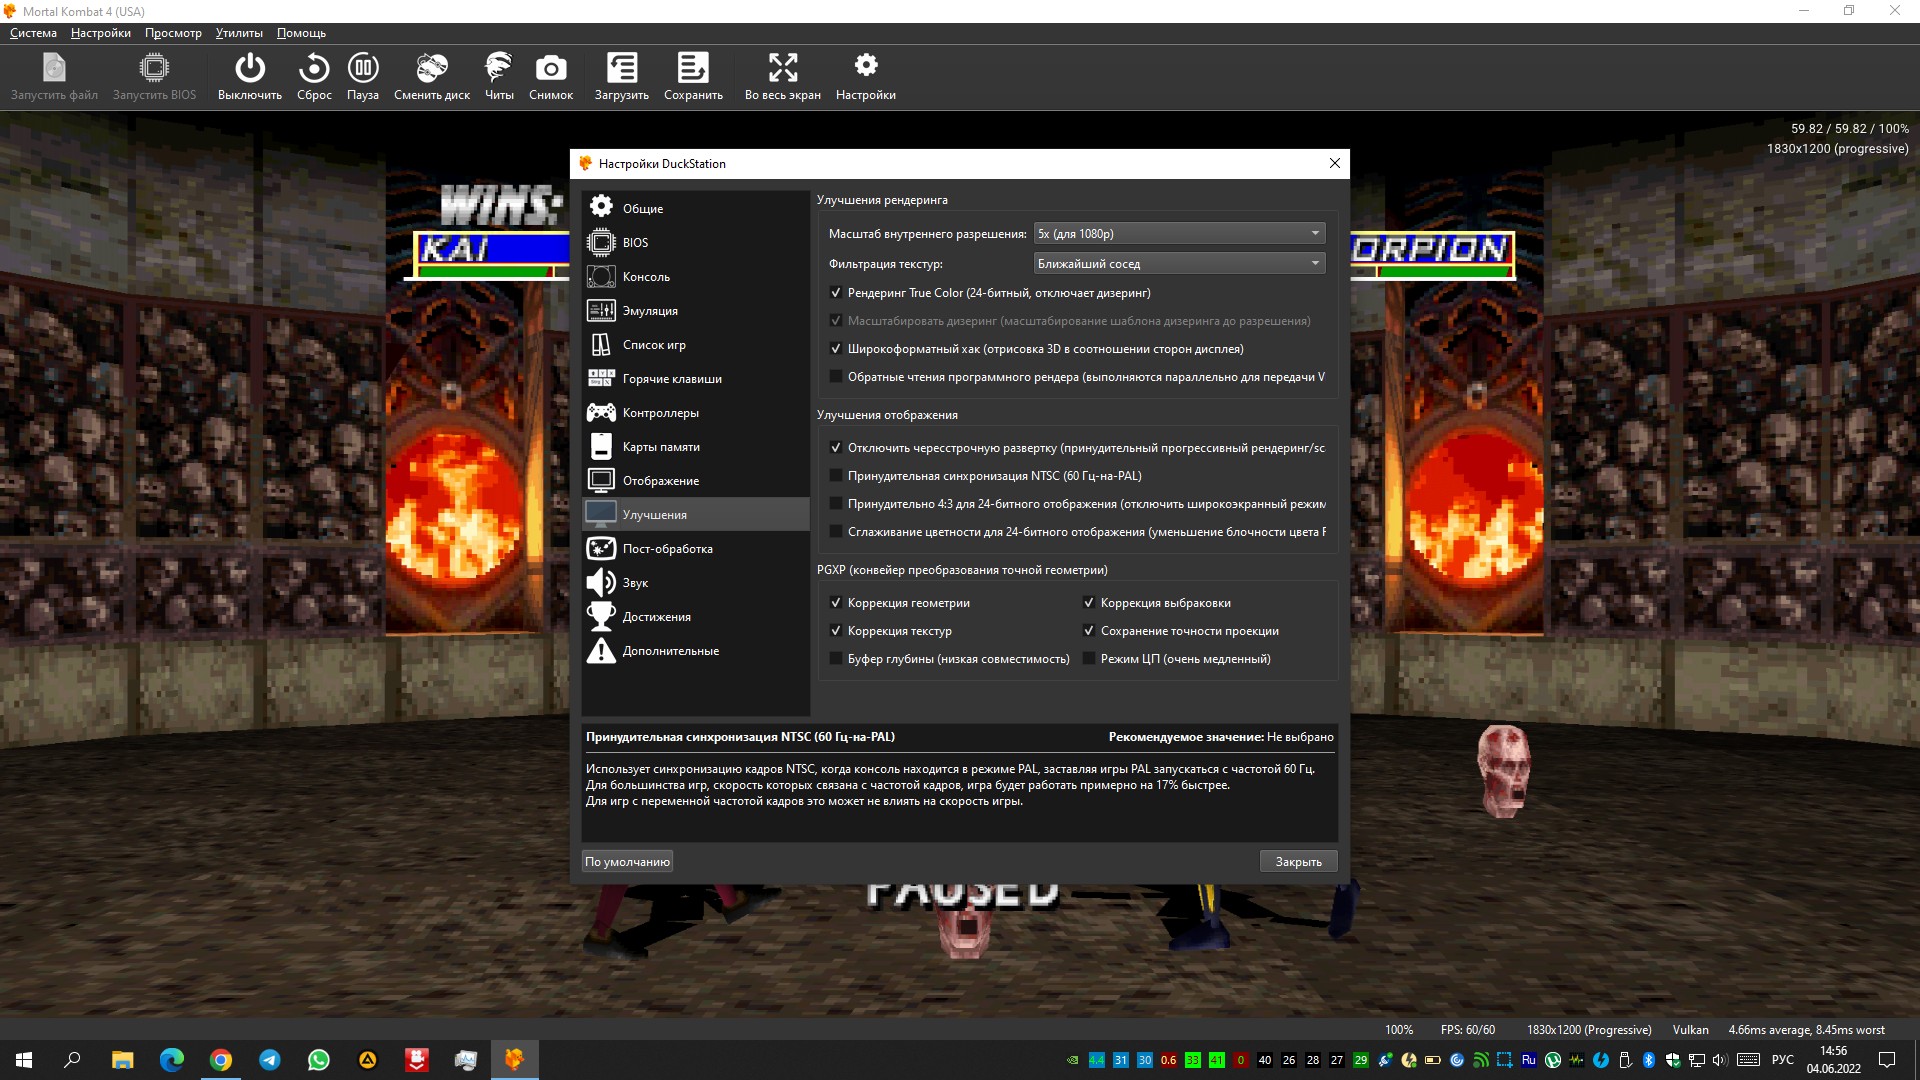The width and height of the screenshot is (1920, 1080).
Task: Open Telegram from taskbar
Action: 270,1060
